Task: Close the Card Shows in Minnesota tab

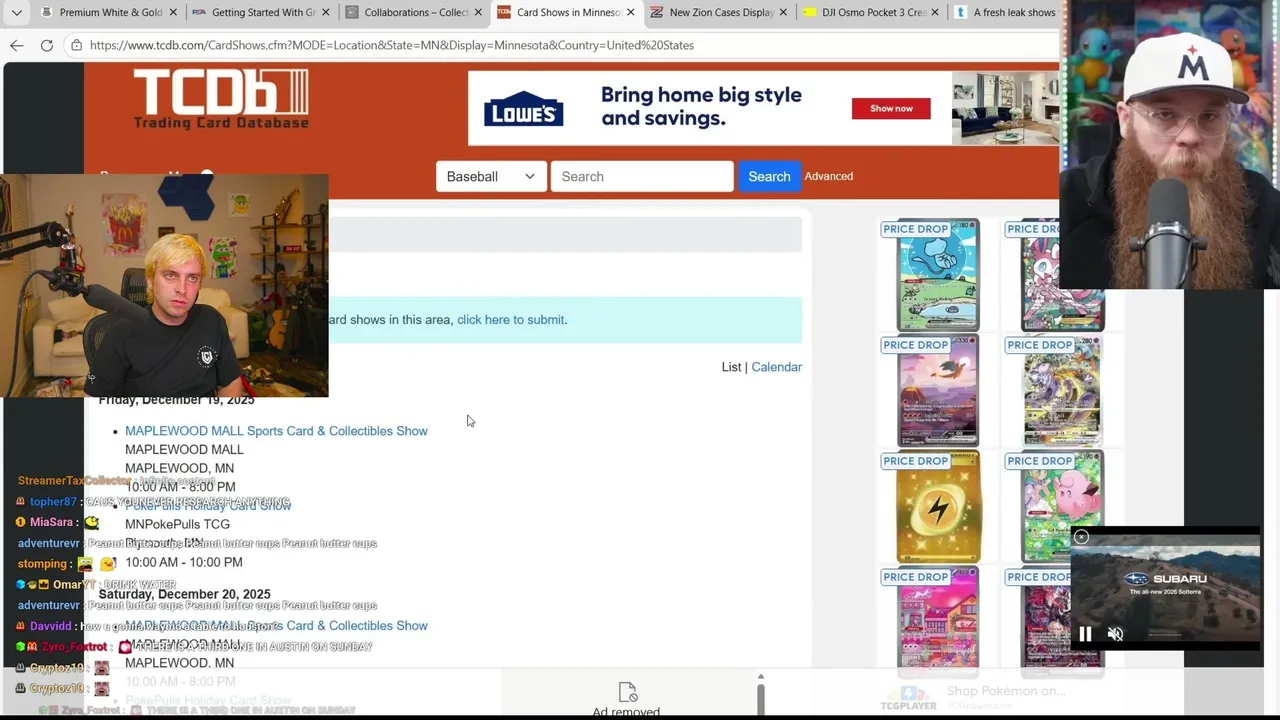Action: [x=630, y=13]
